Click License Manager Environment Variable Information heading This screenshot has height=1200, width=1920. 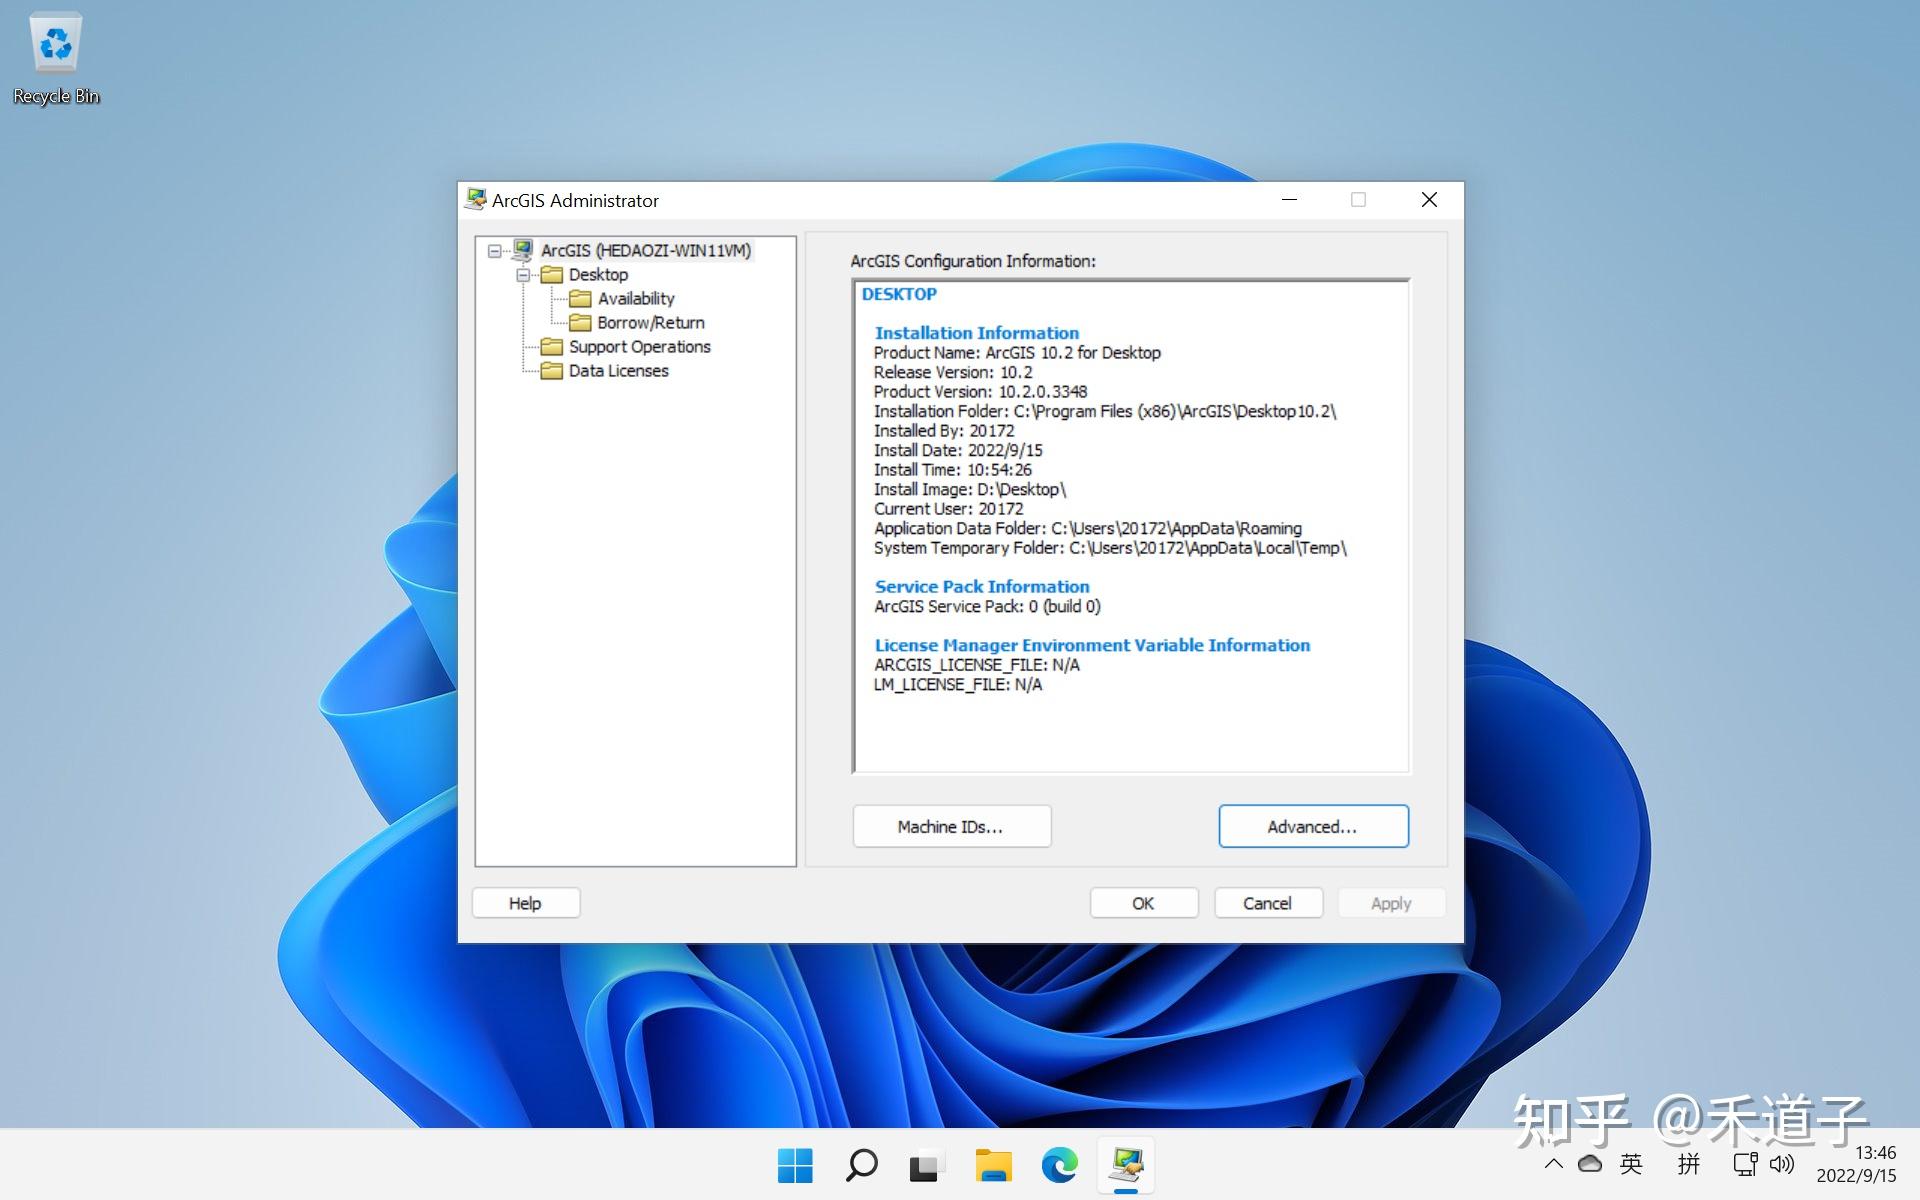(x=1092, y=646)
